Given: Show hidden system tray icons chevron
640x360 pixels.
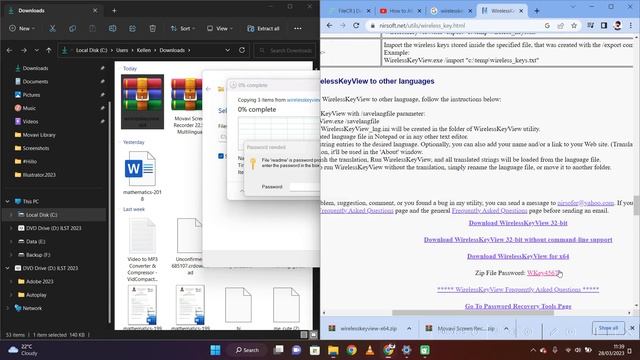Looking at the screenshot, I should [x=533, y=350].
